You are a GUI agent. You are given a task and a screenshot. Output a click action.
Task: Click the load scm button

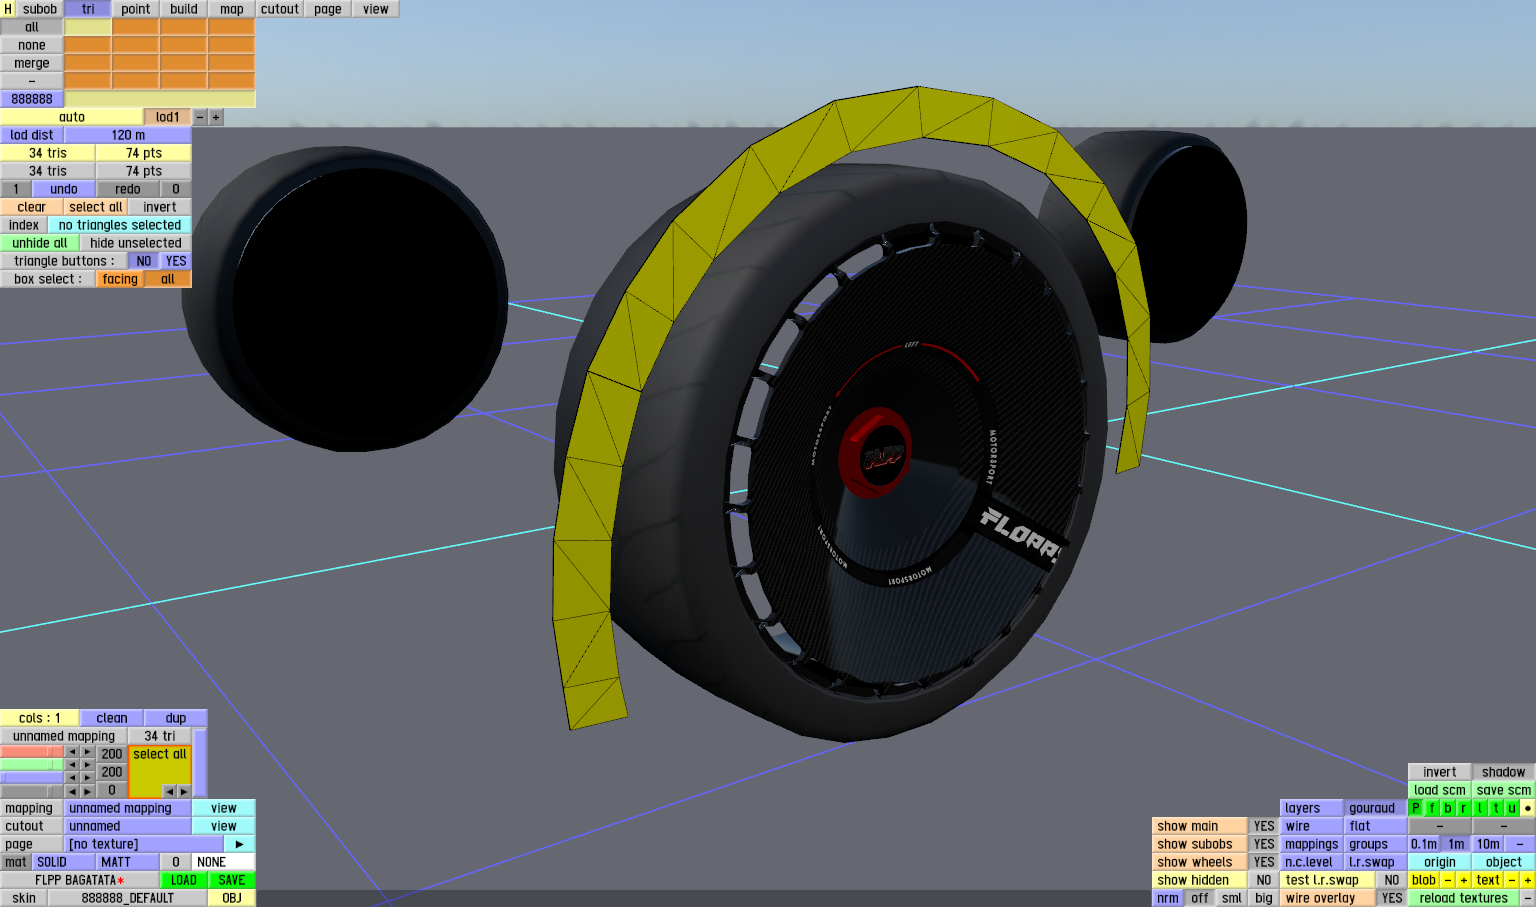[x=1440, y=790]
